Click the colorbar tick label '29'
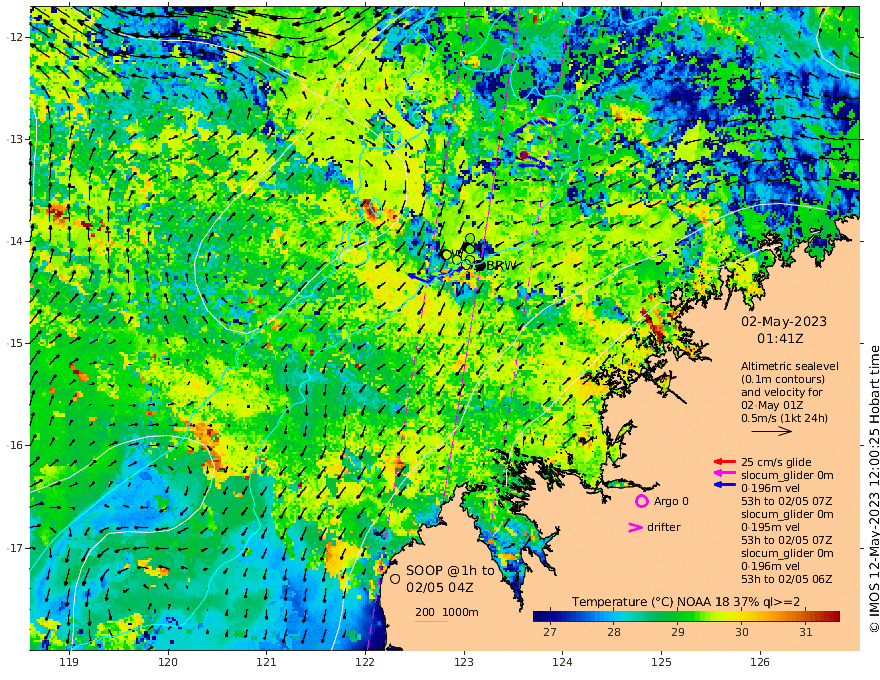 (x=678, y=632)
